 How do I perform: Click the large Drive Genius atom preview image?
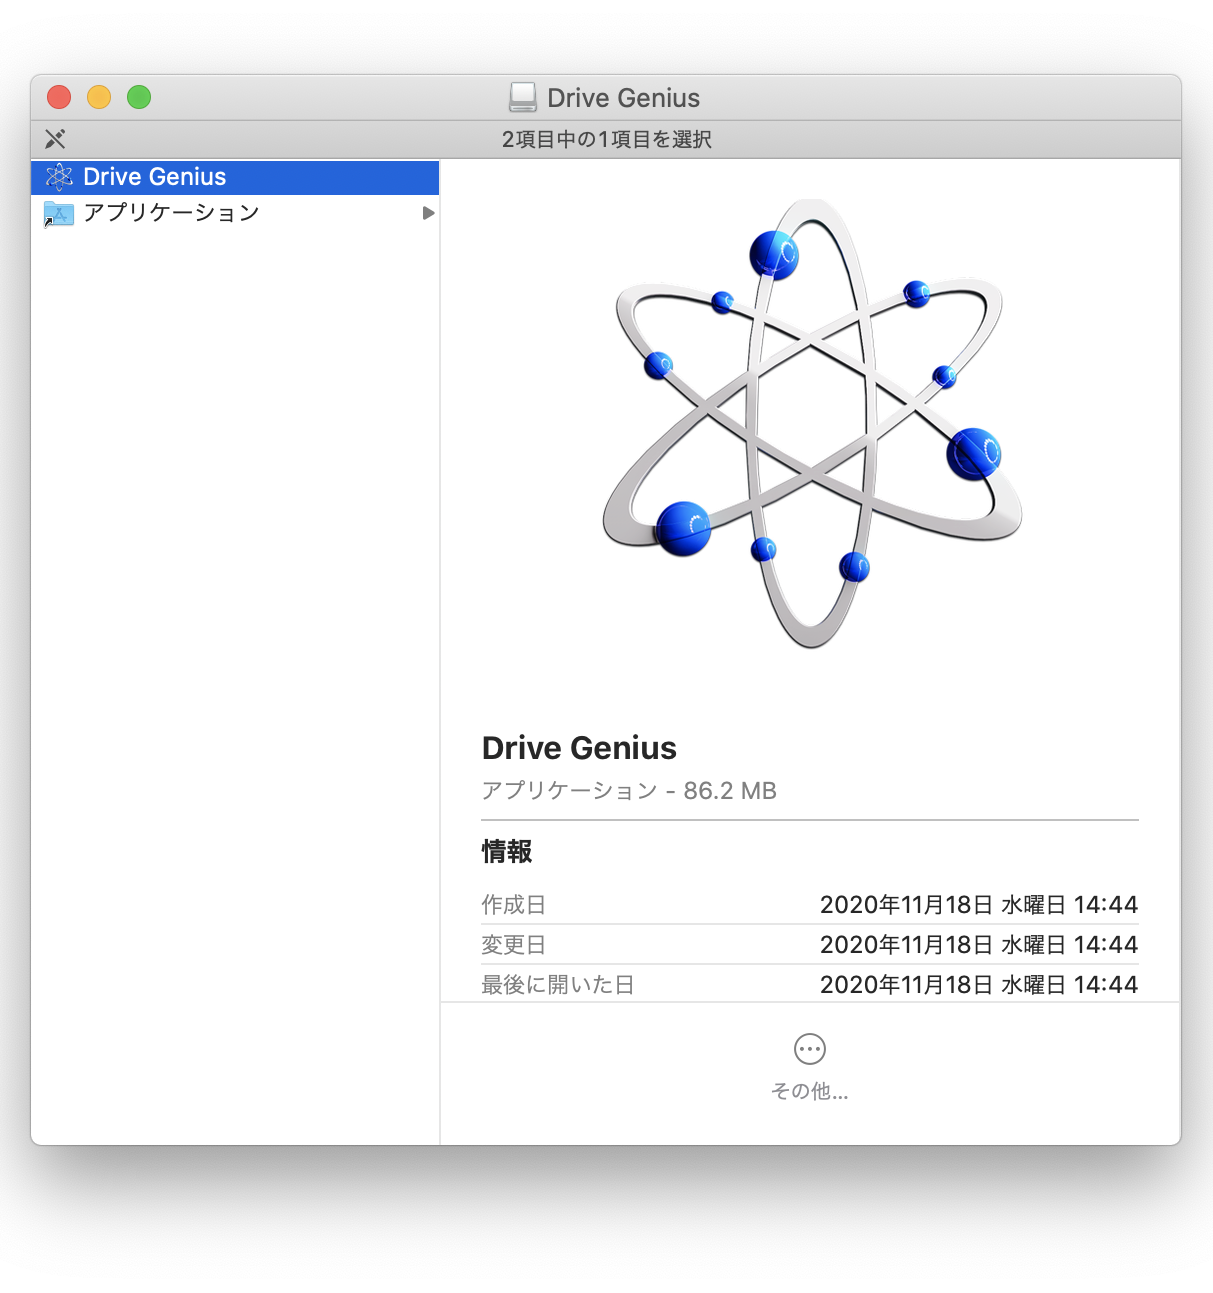pos(811,424)
